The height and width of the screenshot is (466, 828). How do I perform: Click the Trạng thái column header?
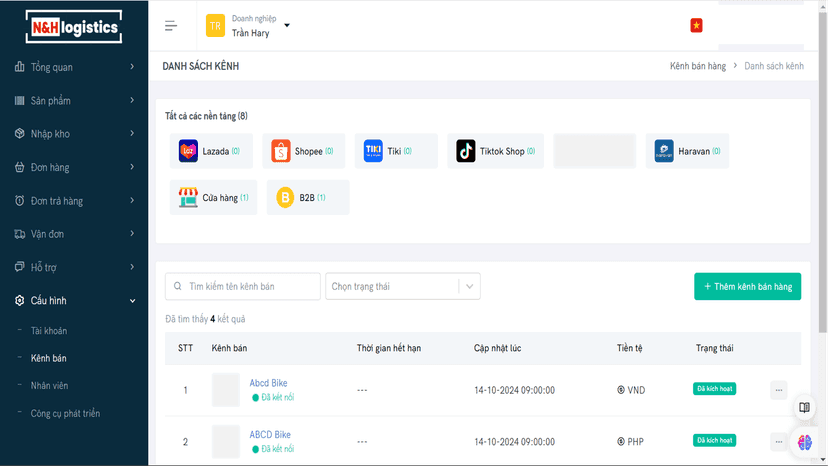[714, 348]
